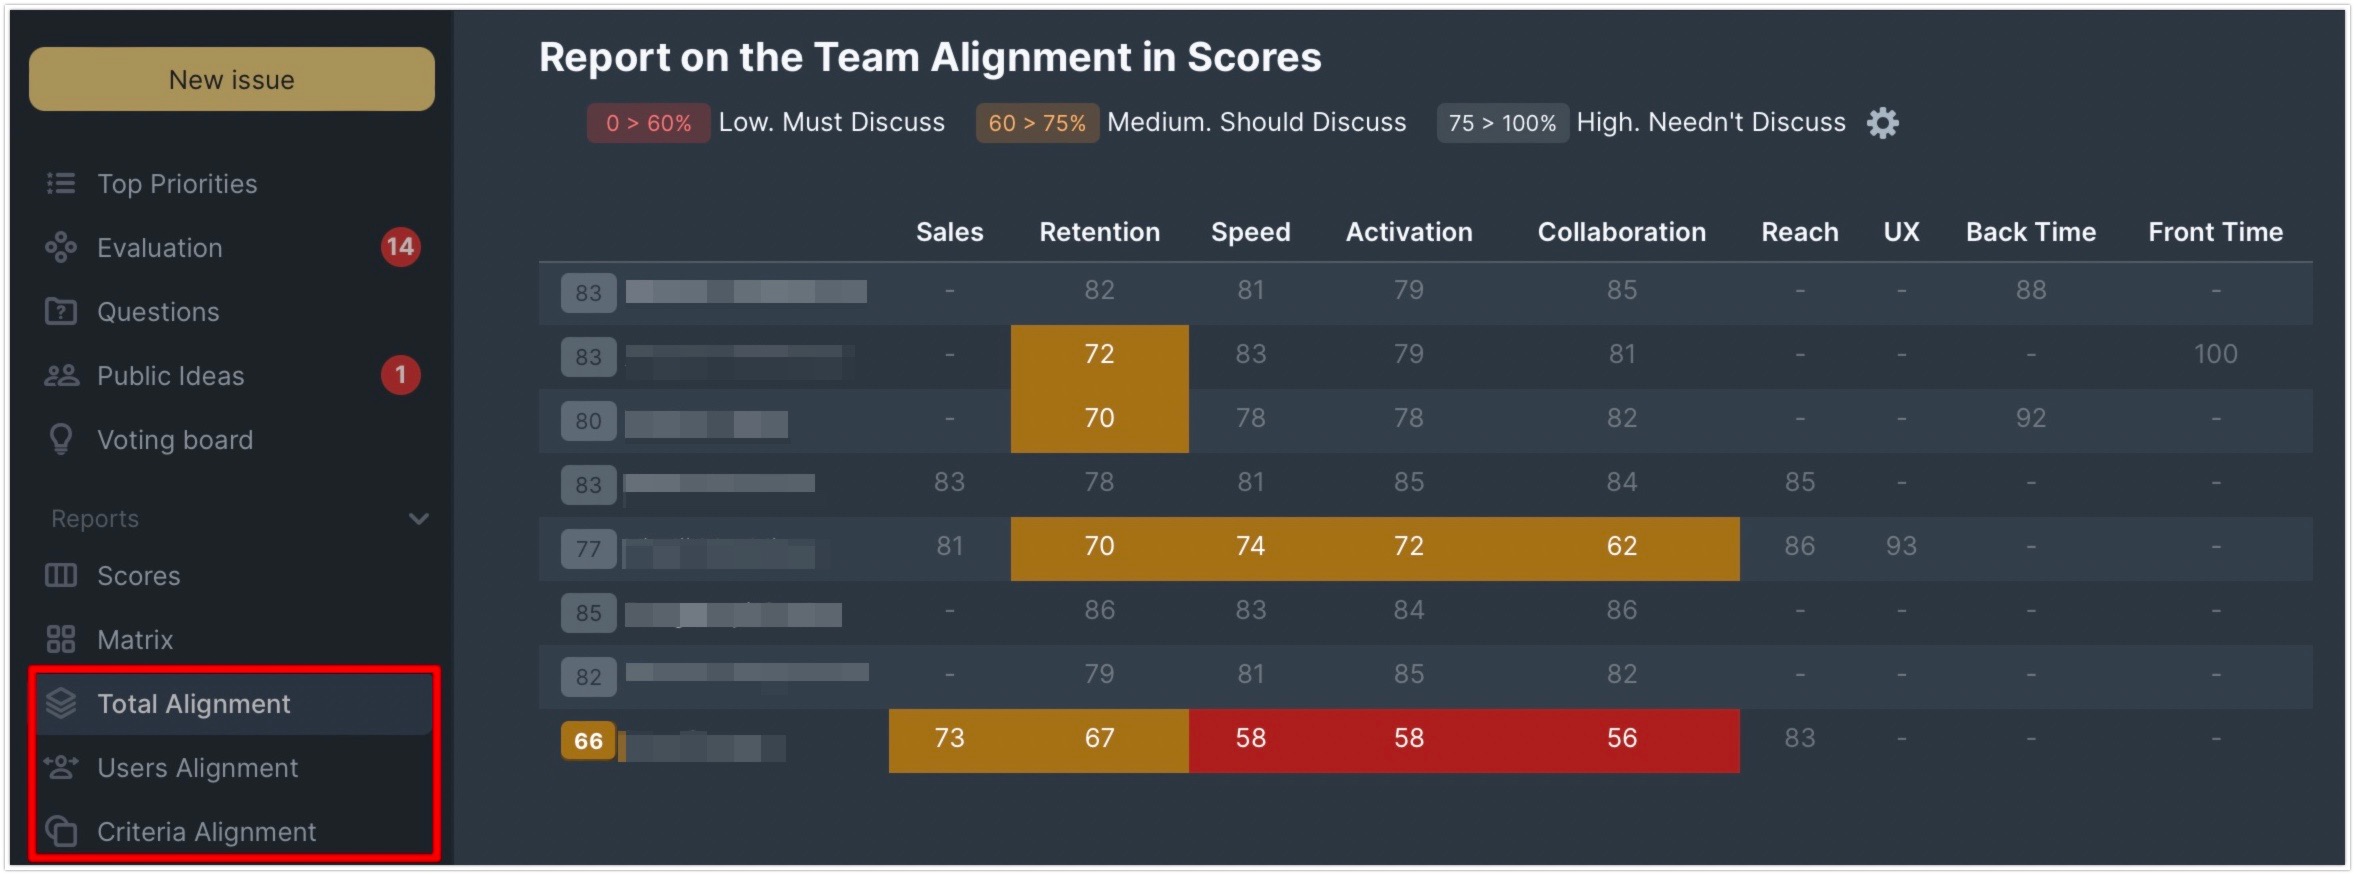Image resolution: width=2355 pixels, height=875 pixels.
Task: Click the Top Priorities list icon
Action: coord(61,183)
